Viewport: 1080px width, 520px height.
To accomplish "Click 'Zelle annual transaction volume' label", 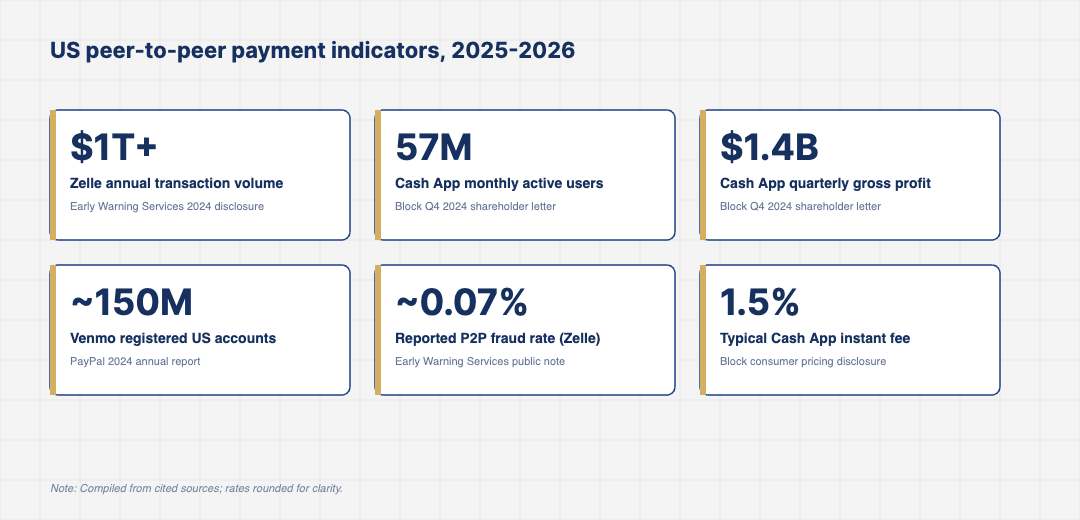I will pos(176,183).
